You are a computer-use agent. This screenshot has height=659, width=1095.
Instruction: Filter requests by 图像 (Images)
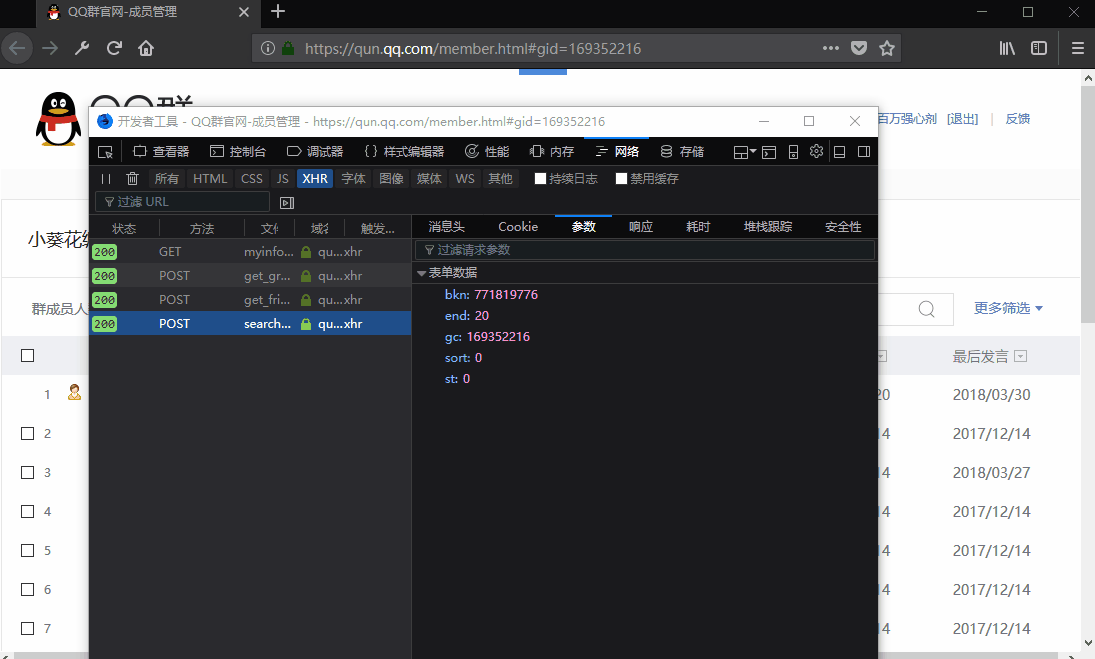click(x=391, y=179)
